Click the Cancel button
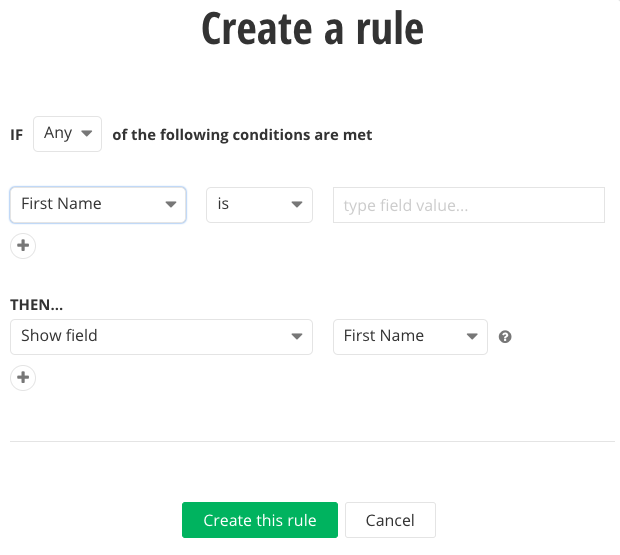Screen dimensions: 620x555 390,520
